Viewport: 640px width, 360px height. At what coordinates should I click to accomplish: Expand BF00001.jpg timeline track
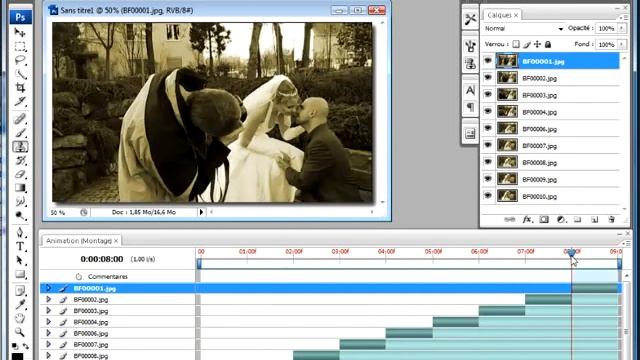tap(49, 288)
